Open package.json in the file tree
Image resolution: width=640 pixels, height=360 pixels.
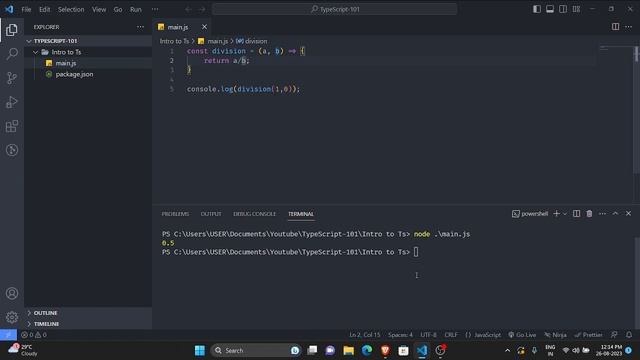88,74
